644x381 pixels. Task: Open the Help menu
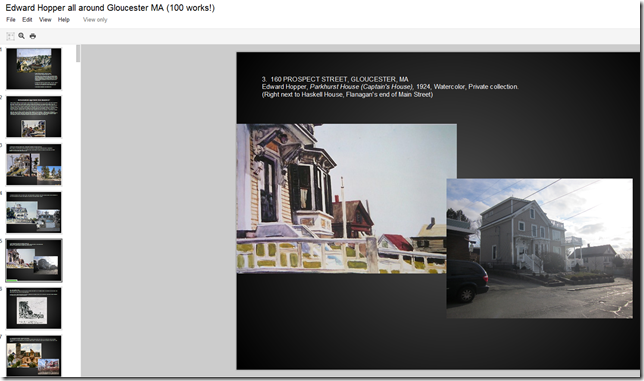64,19
